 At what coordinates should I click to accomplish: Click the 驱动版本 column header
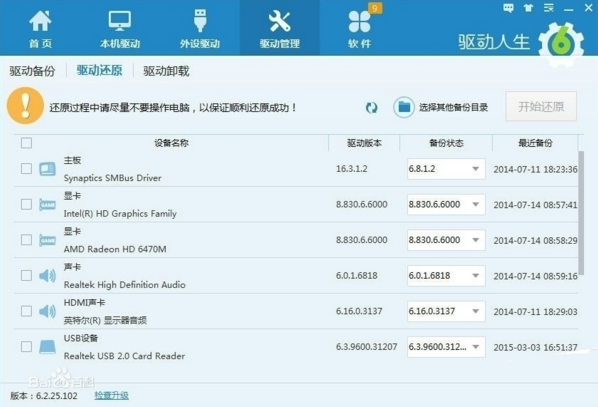click(x=364, y=143)
